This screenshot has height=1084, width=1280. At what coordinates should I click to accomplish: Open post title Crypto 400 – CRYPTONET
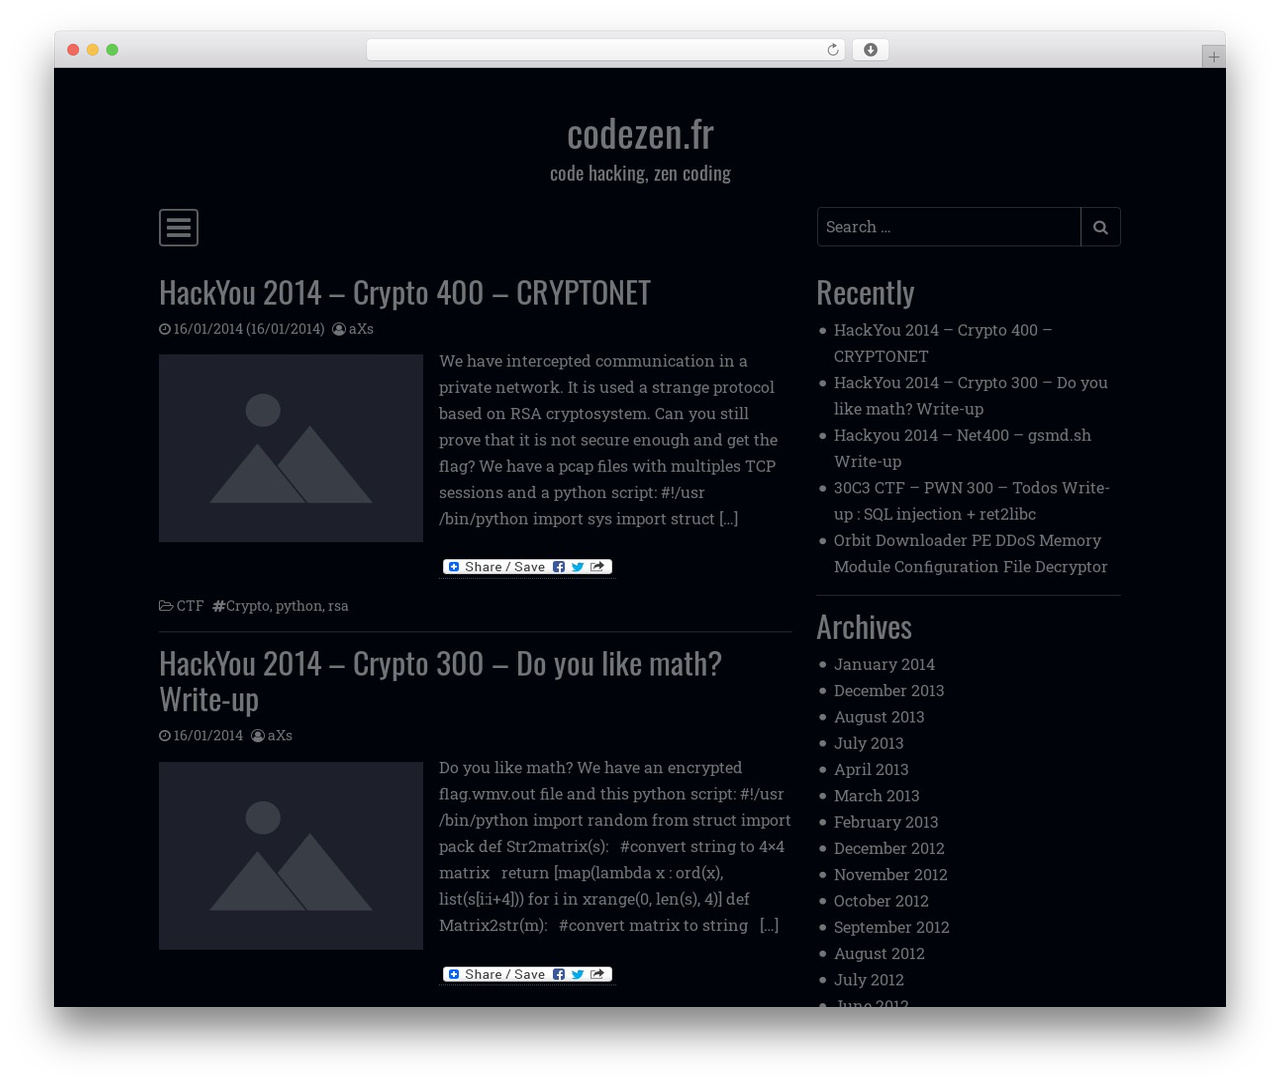pyautogui.click(x=405, y=293)
